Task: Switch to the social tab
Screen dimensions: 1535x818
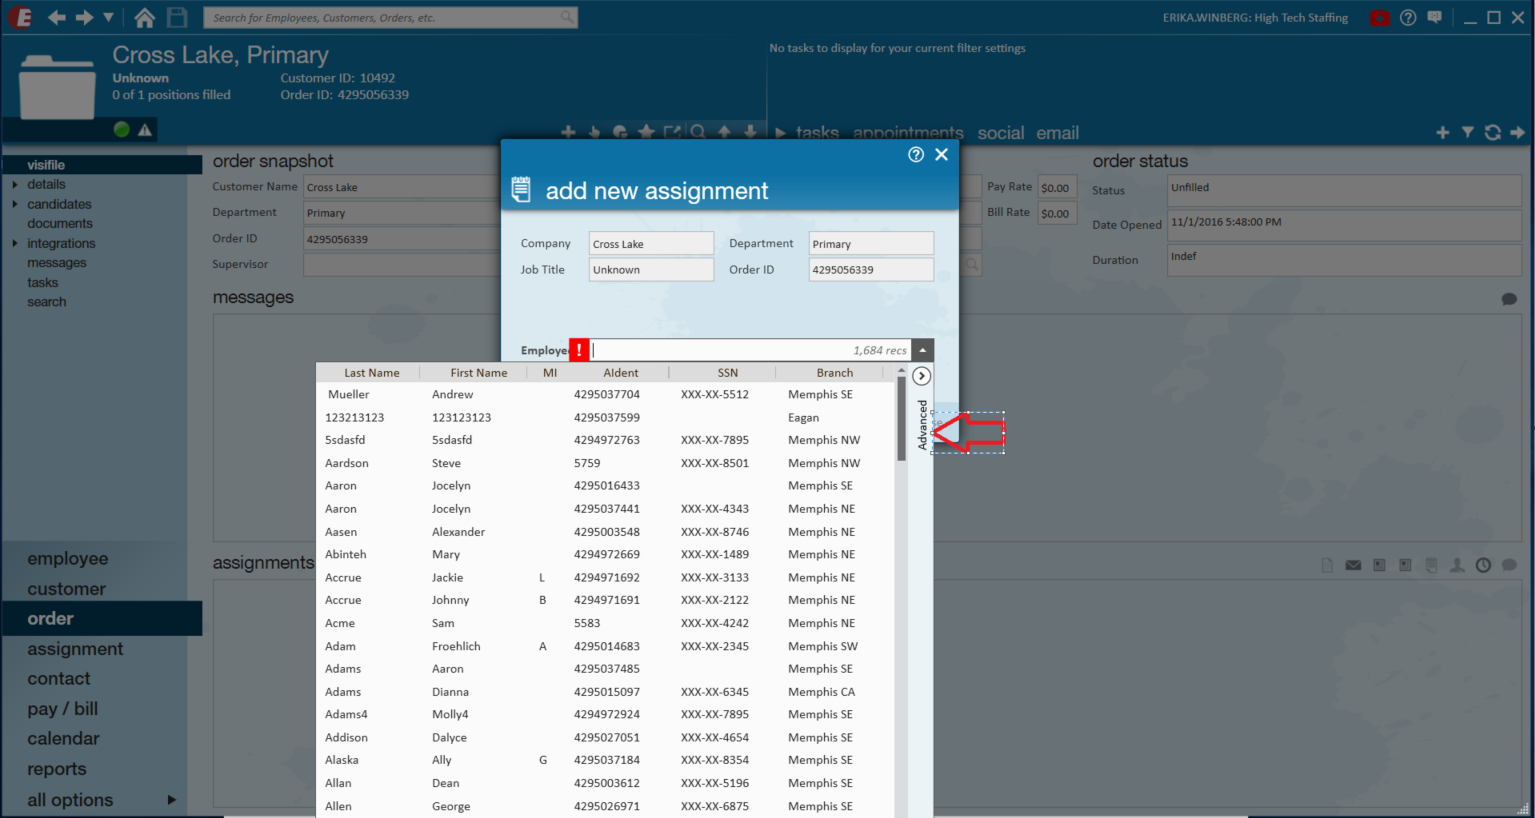Action: tap(1001, 133)
